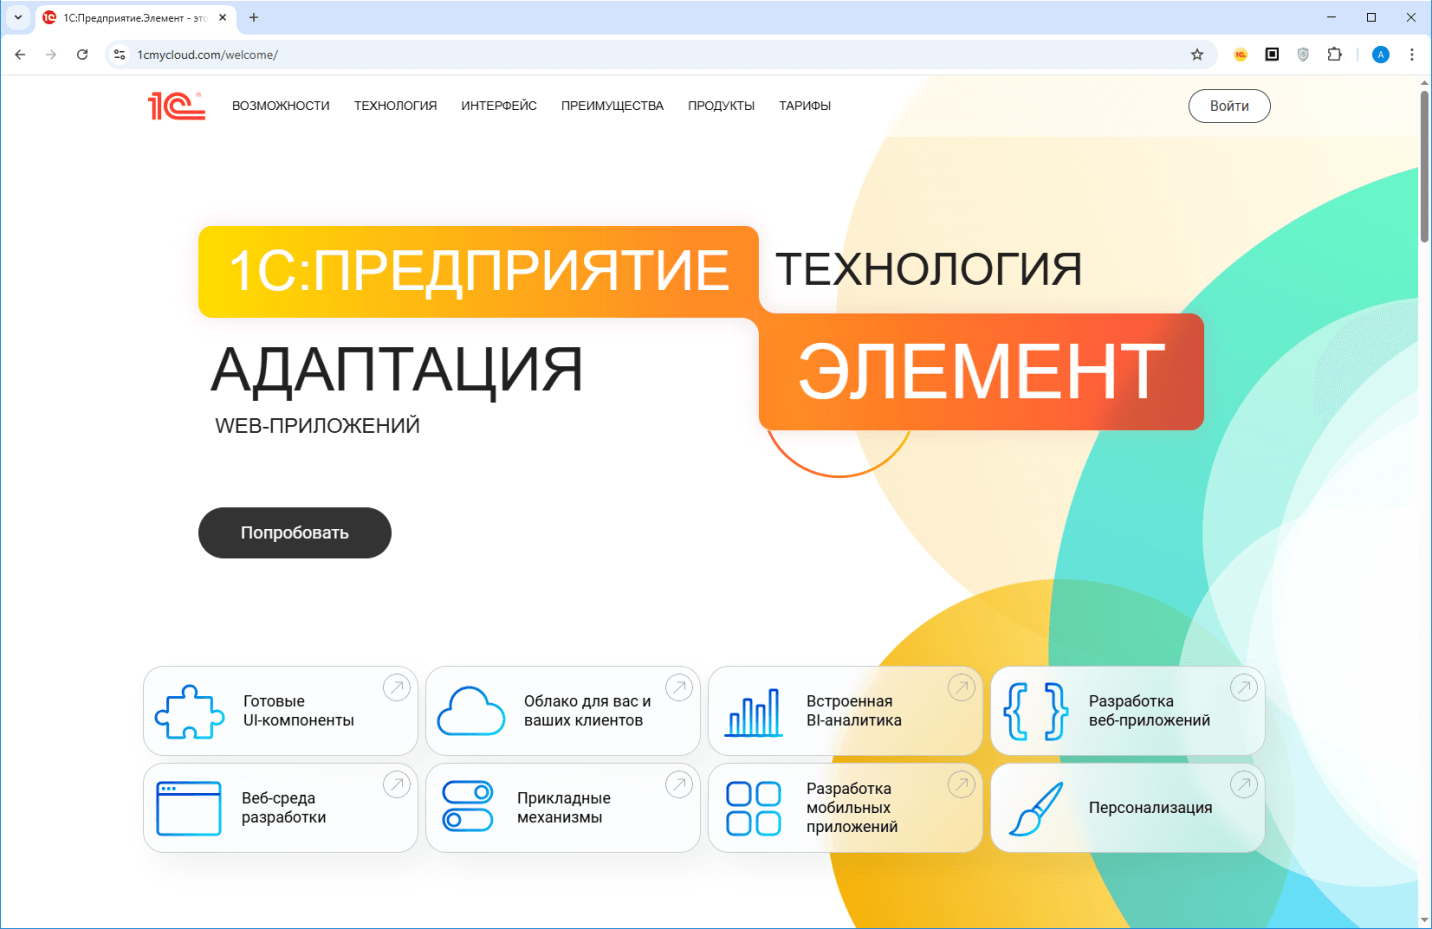This screenshot has height=929, width=1432.
Task: Click the 1C extension icon in toolbar
Action: click(1240, 55)
